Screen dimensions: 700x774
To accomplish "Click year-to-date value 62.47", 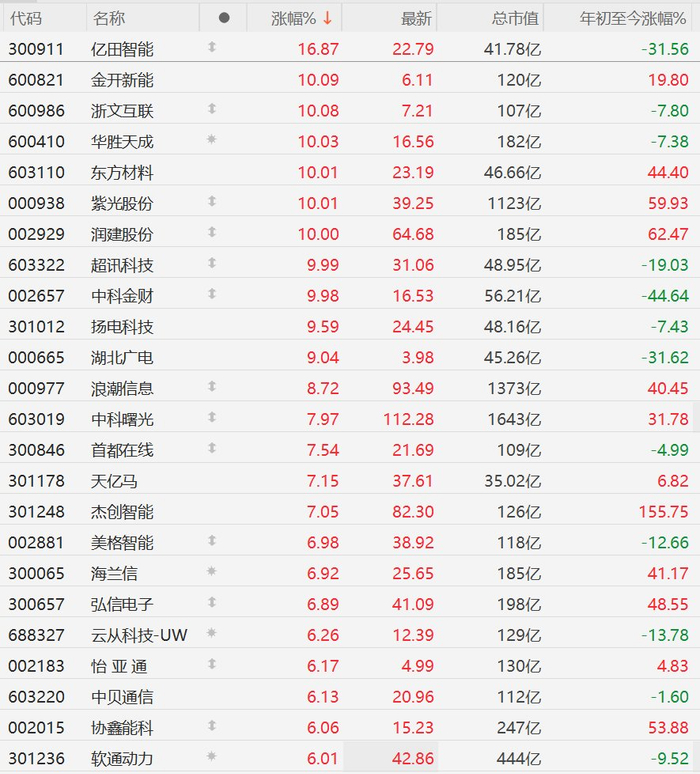I will (668, 234).
